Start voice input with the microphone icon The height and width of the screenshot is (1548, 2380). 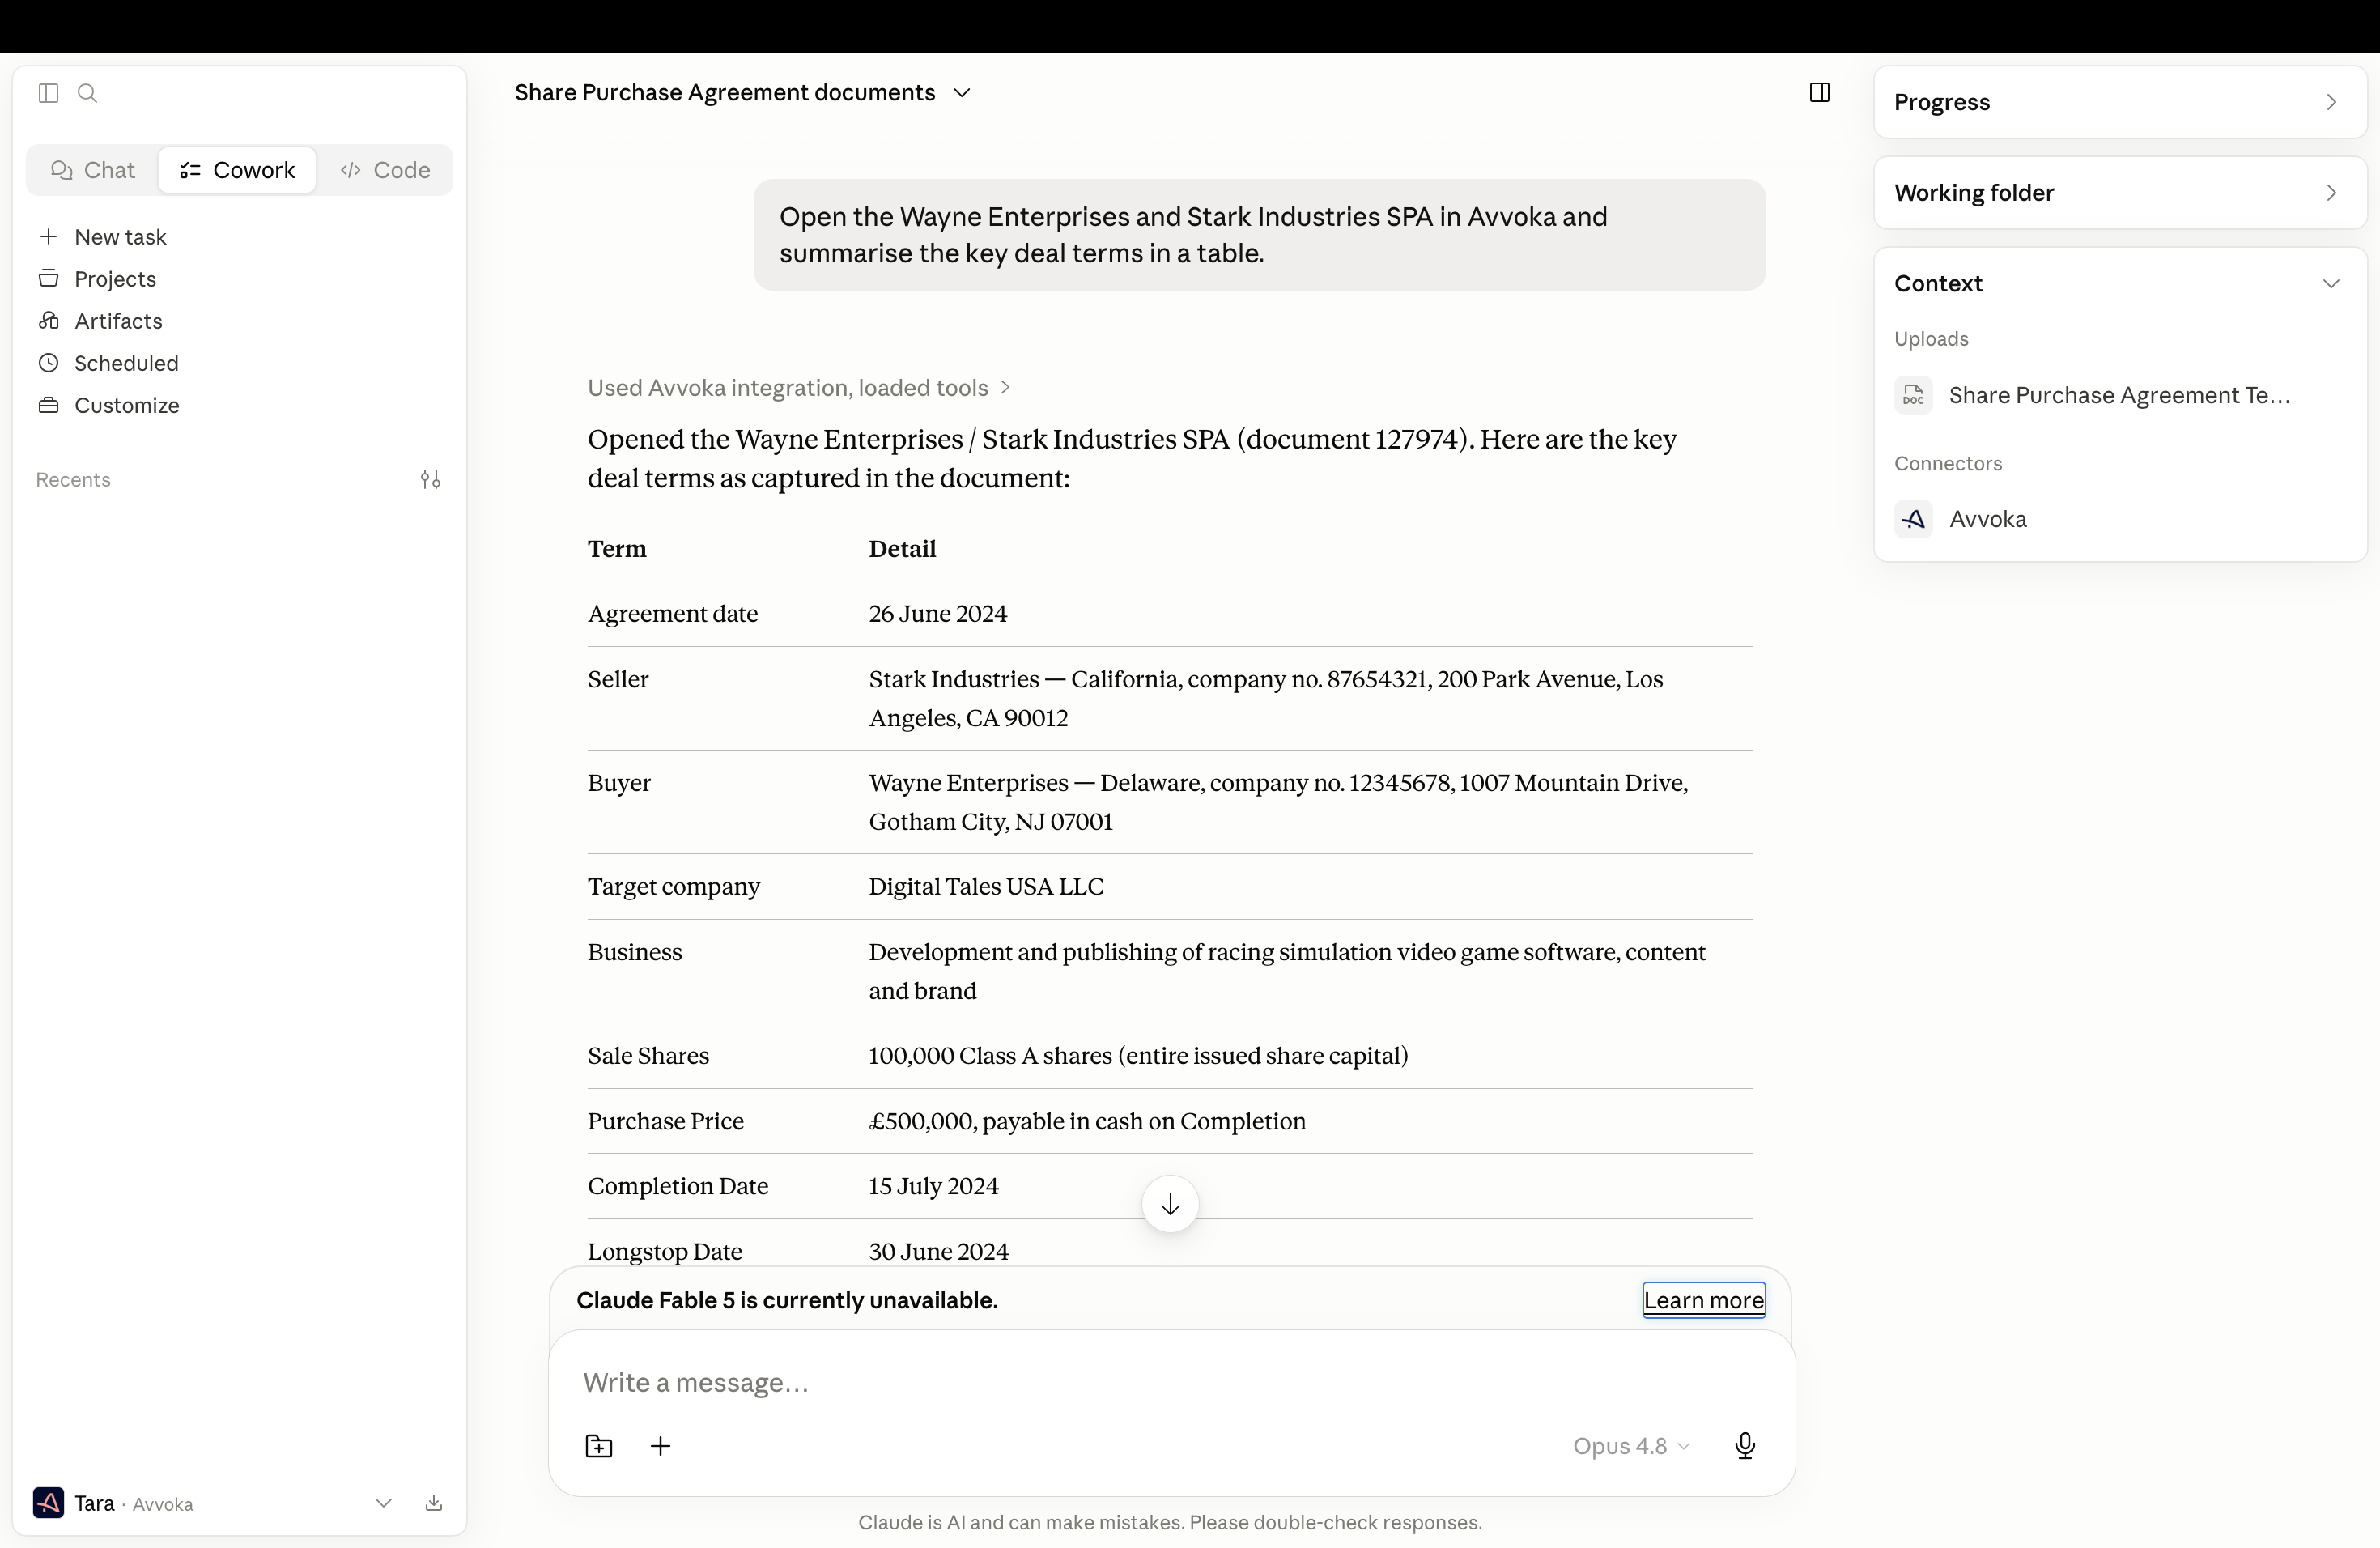pos(1745,1446)
